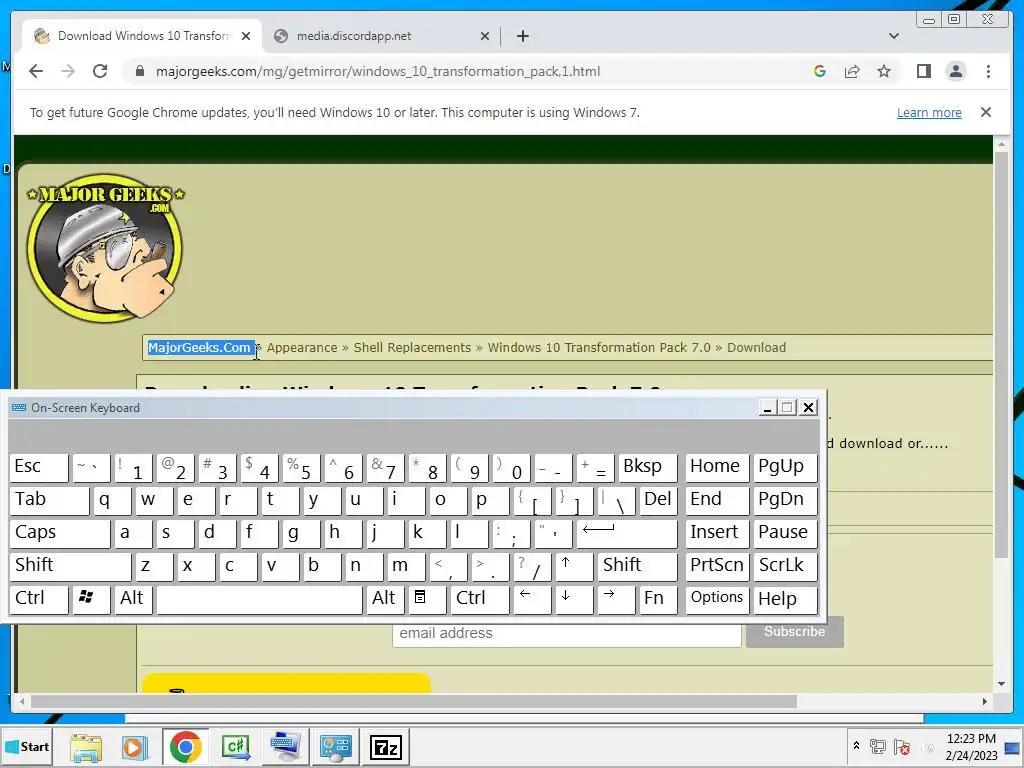Dismiss the Chrome update notice bar
Viewport: 1024px width, 768px height.
point(986,112)
